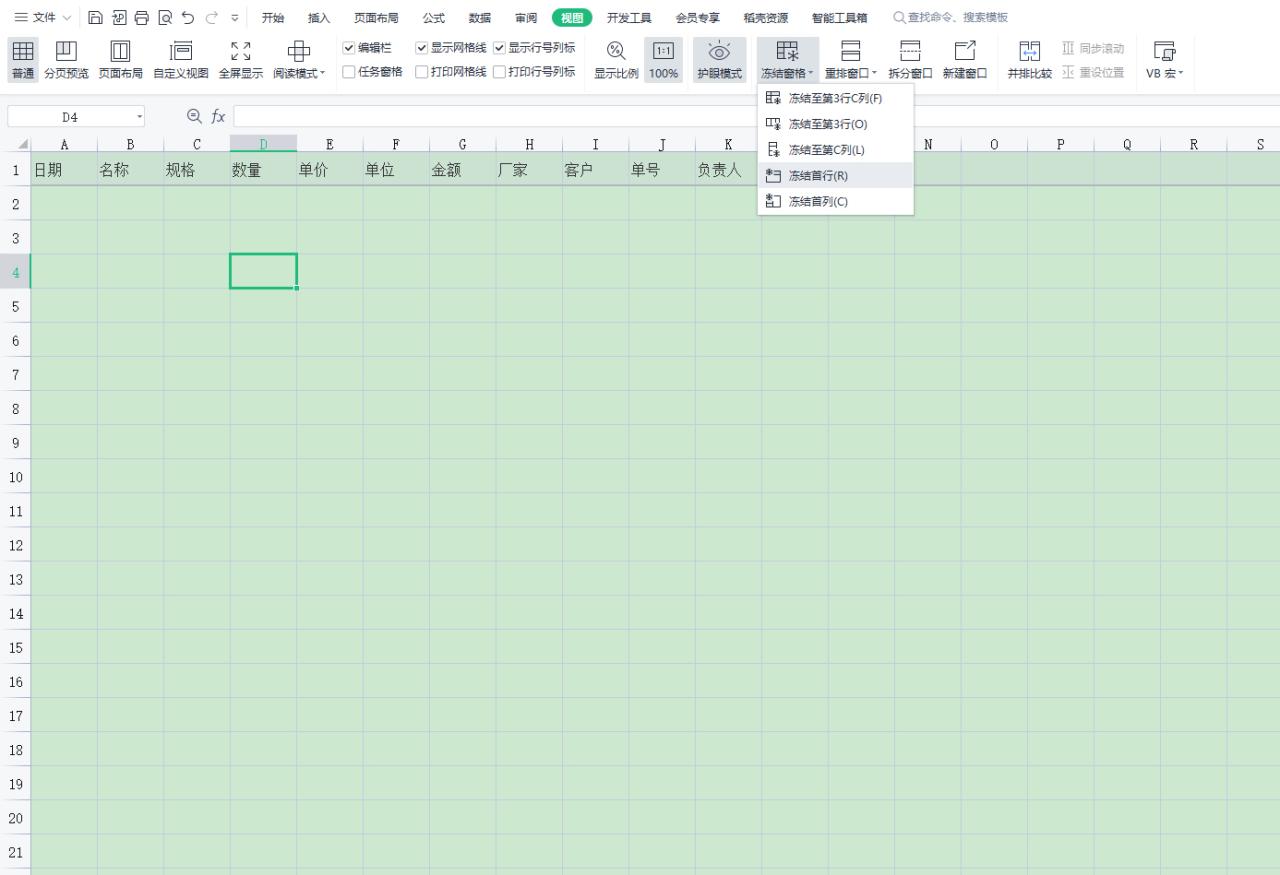Image resolution: width=1280 pixels, height=875 pixels.
Task: Switch to the 审阅 ribbon tab
Action: tap(526, 17)
